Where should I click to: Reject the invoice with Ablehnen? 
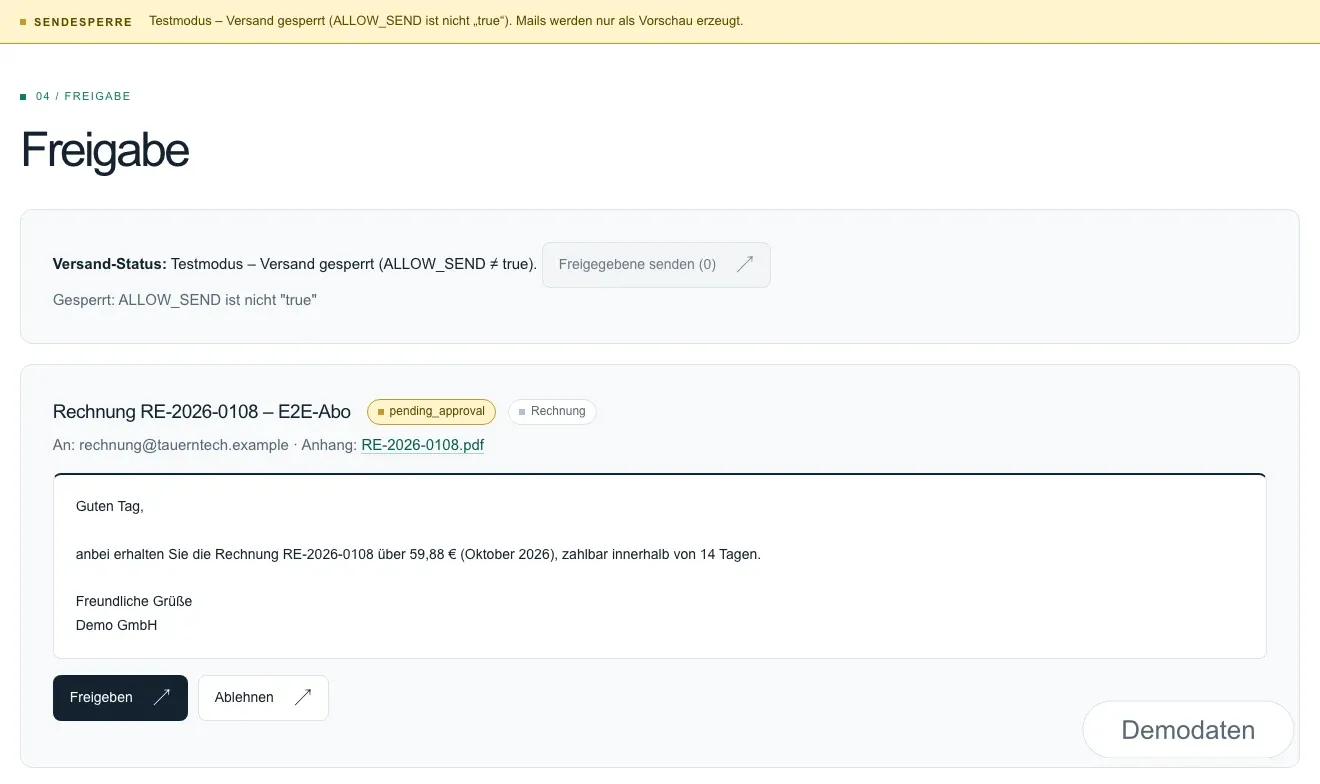263,698
